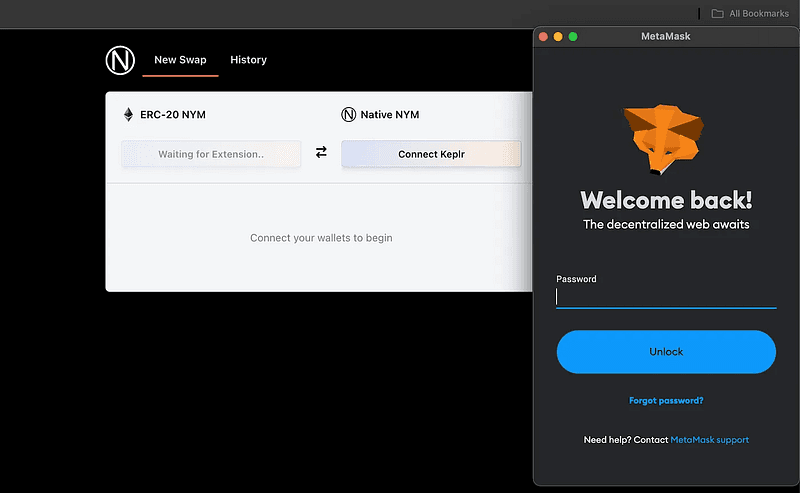Image resolution: width=800 pixels, height=493 pixels.
Task: Click the Native NYM label
Action: (393, 115)
